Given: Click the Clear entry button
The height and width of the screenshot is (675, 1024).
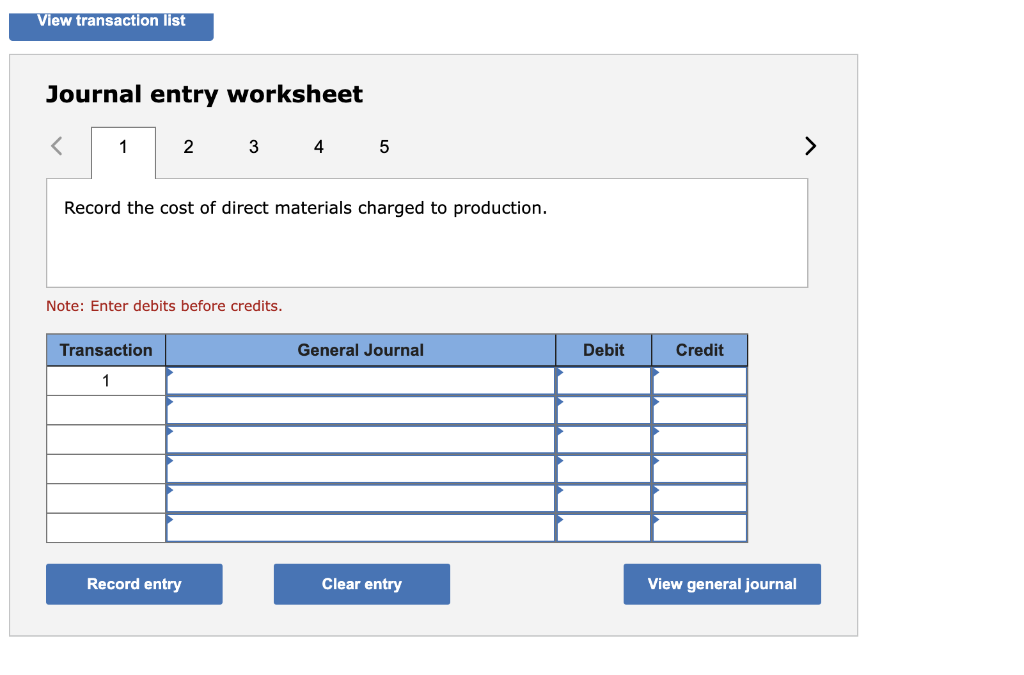Looking at the screenshot, I should pos(362,584).
